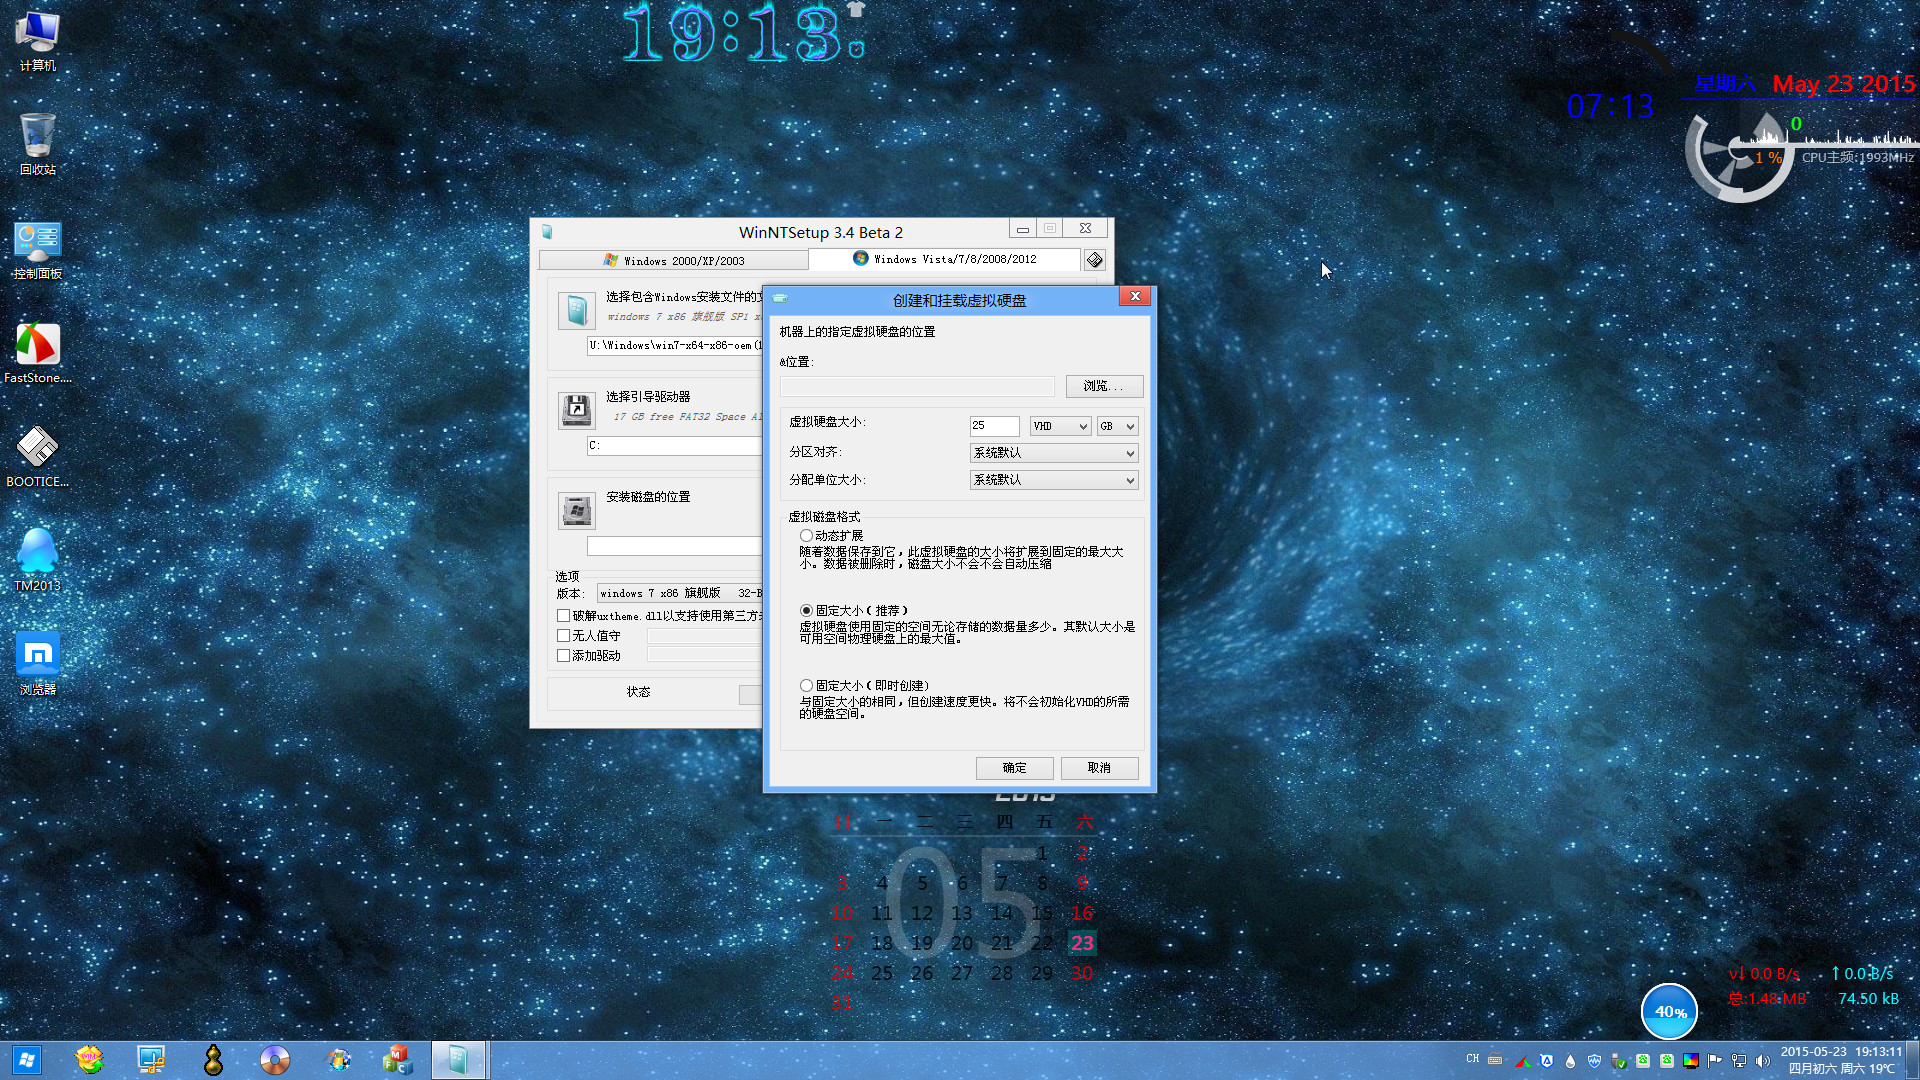Click the virtual disk 位置 path field
Image resolution: width=1920 pixels, height=1080 pixels.
pos(917,386)
